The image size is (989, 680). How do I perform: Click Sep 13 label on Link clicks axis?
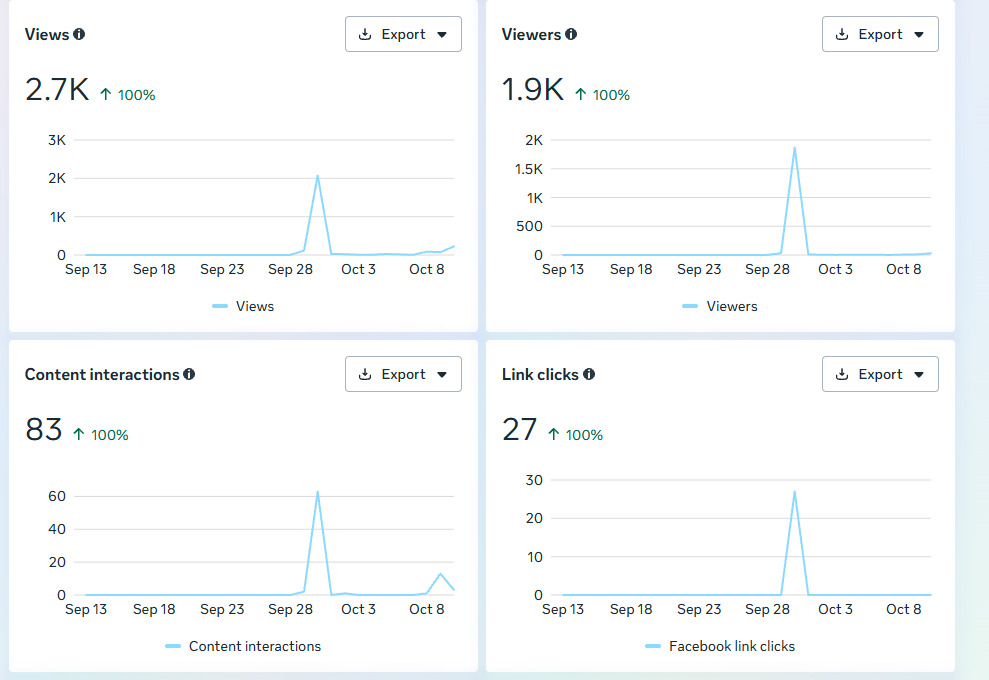(x=563, y=609)
